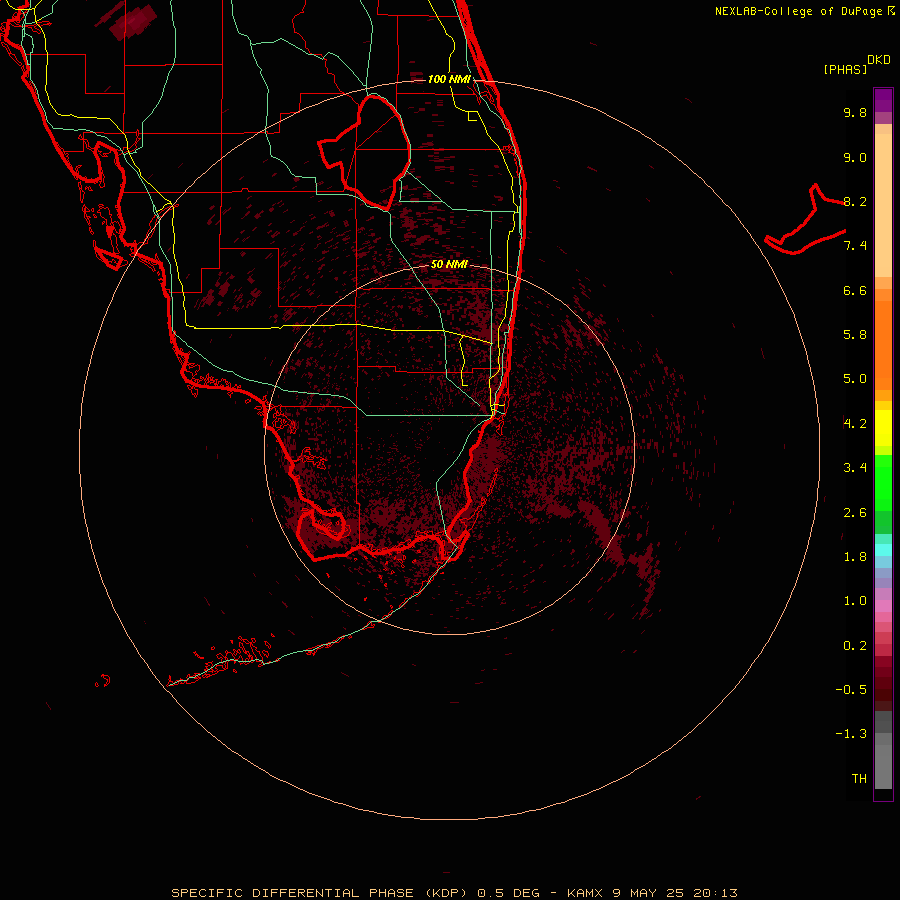The image size is (900, 900).
Task: Click the TH label at the scale bottom
Action: click(859, 779)
